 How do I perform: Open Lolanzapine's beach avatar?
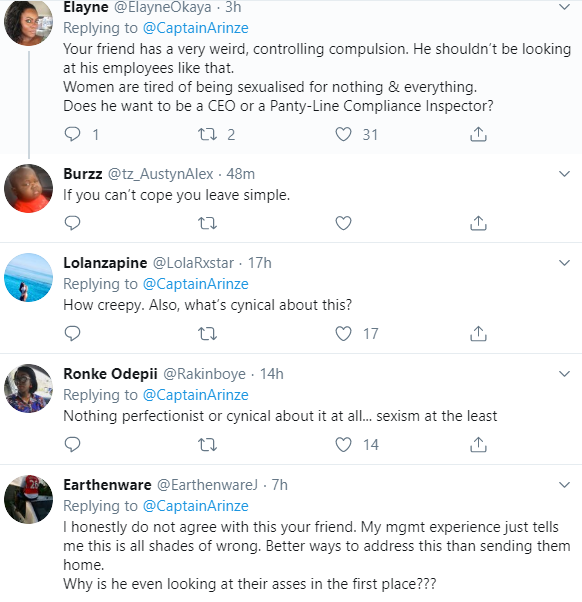point(28,277)
